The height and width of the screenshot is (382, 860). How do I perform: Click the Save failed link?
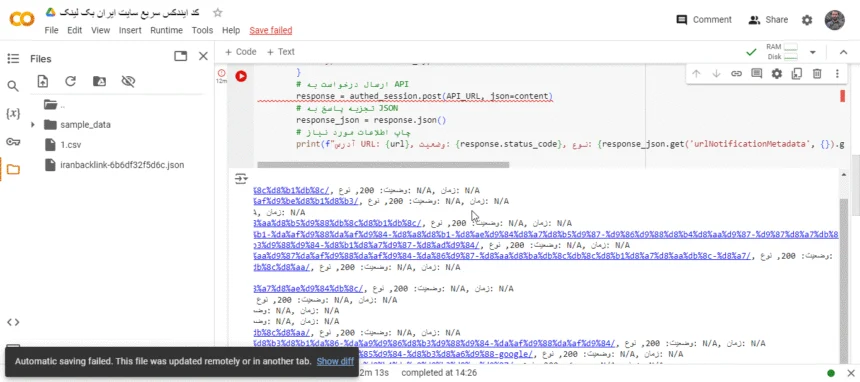tap(270, 30)
